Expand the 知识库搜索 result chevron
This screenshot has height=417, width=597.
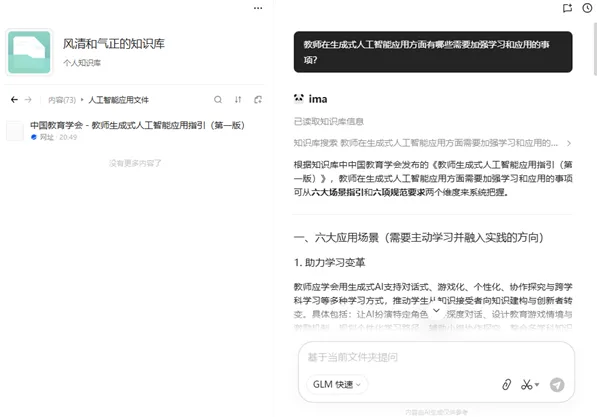569,144
